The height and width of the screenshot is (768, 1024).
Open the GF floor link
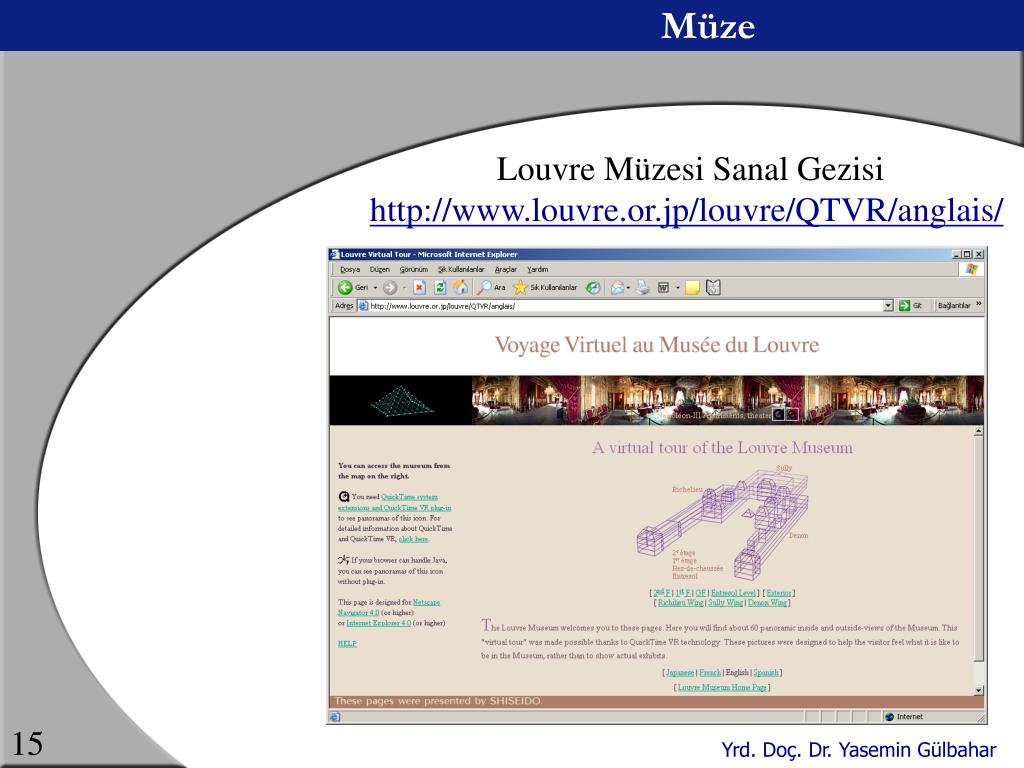(x=701, y=592)
